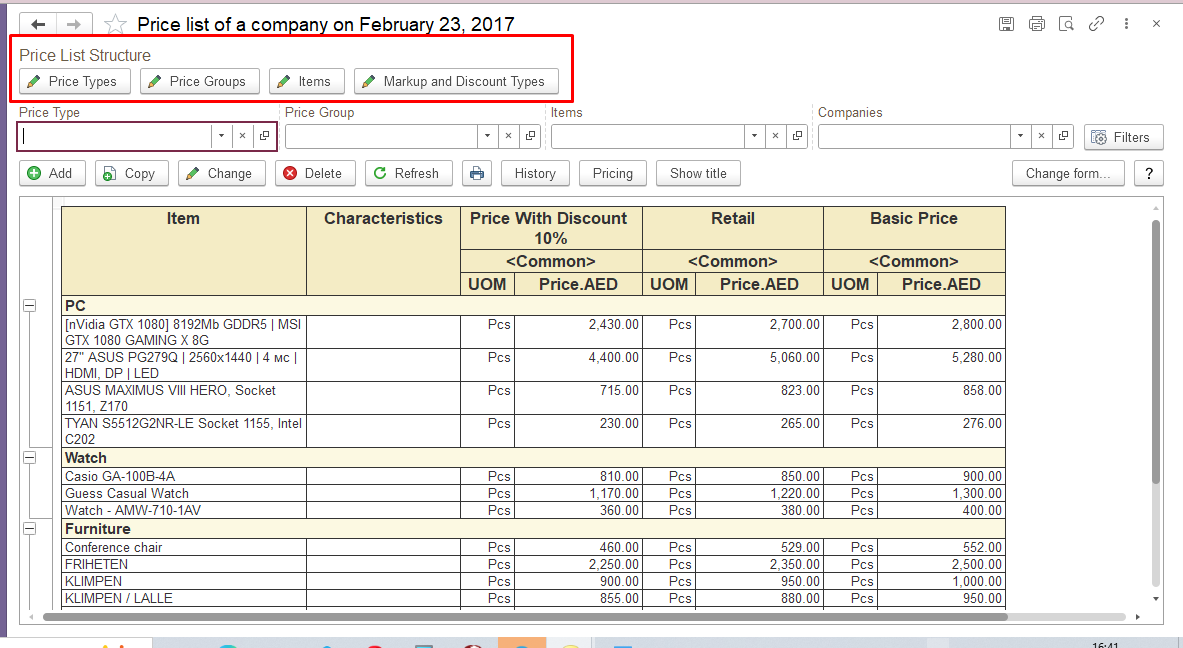Open Change form settings
This screenshot has width=1183, height=648.
[1068, 174]
